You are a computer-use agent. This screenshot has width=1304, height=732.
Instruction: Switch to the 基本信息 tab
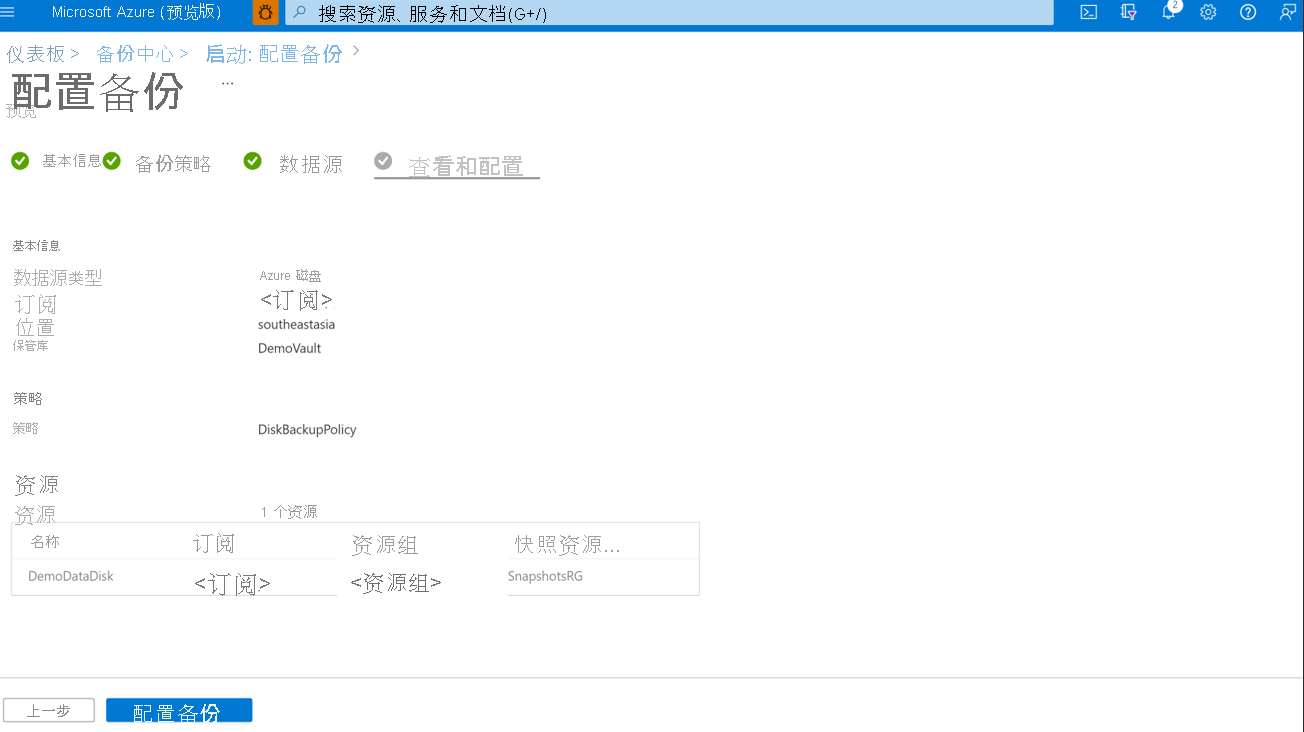pyautogui.click(x=72, y=161)
